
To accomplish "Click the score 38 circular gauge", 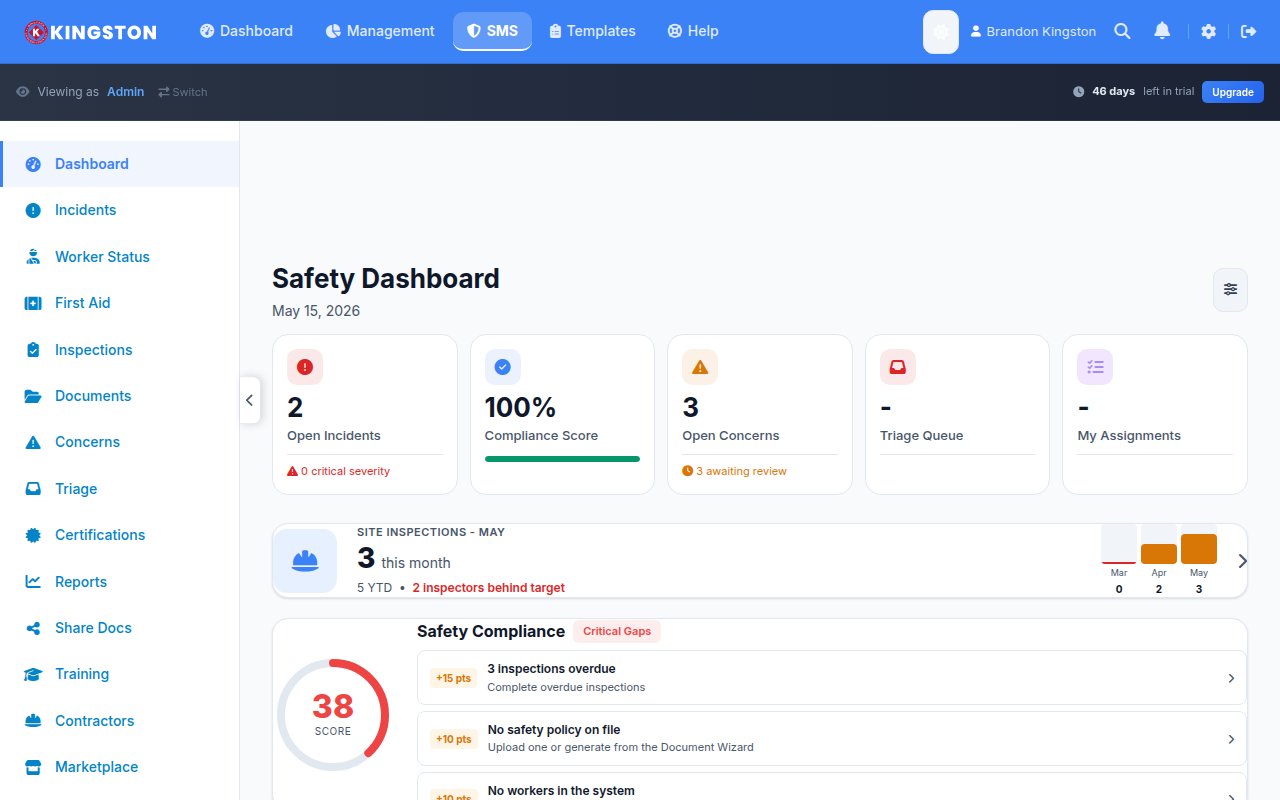I will (333, 714).
